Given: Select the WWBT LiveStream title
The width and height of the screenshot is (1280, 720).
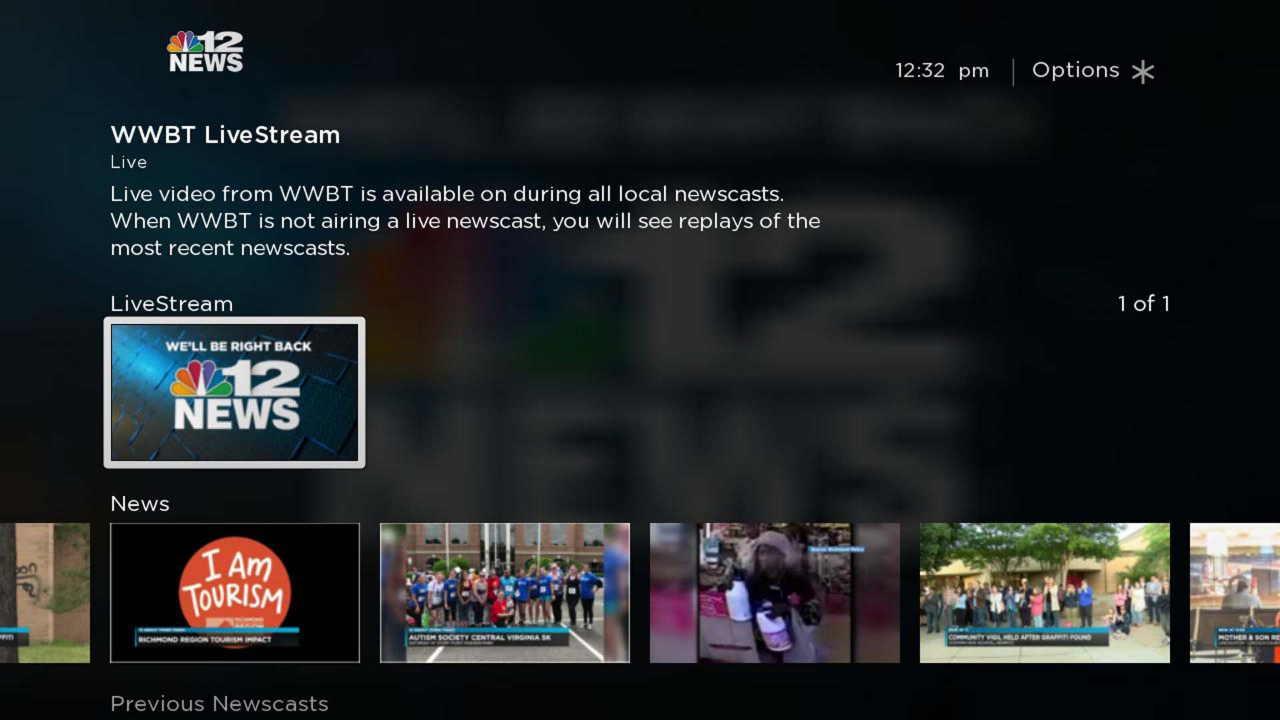Looking at the screenshot, I should pos(224,134).
